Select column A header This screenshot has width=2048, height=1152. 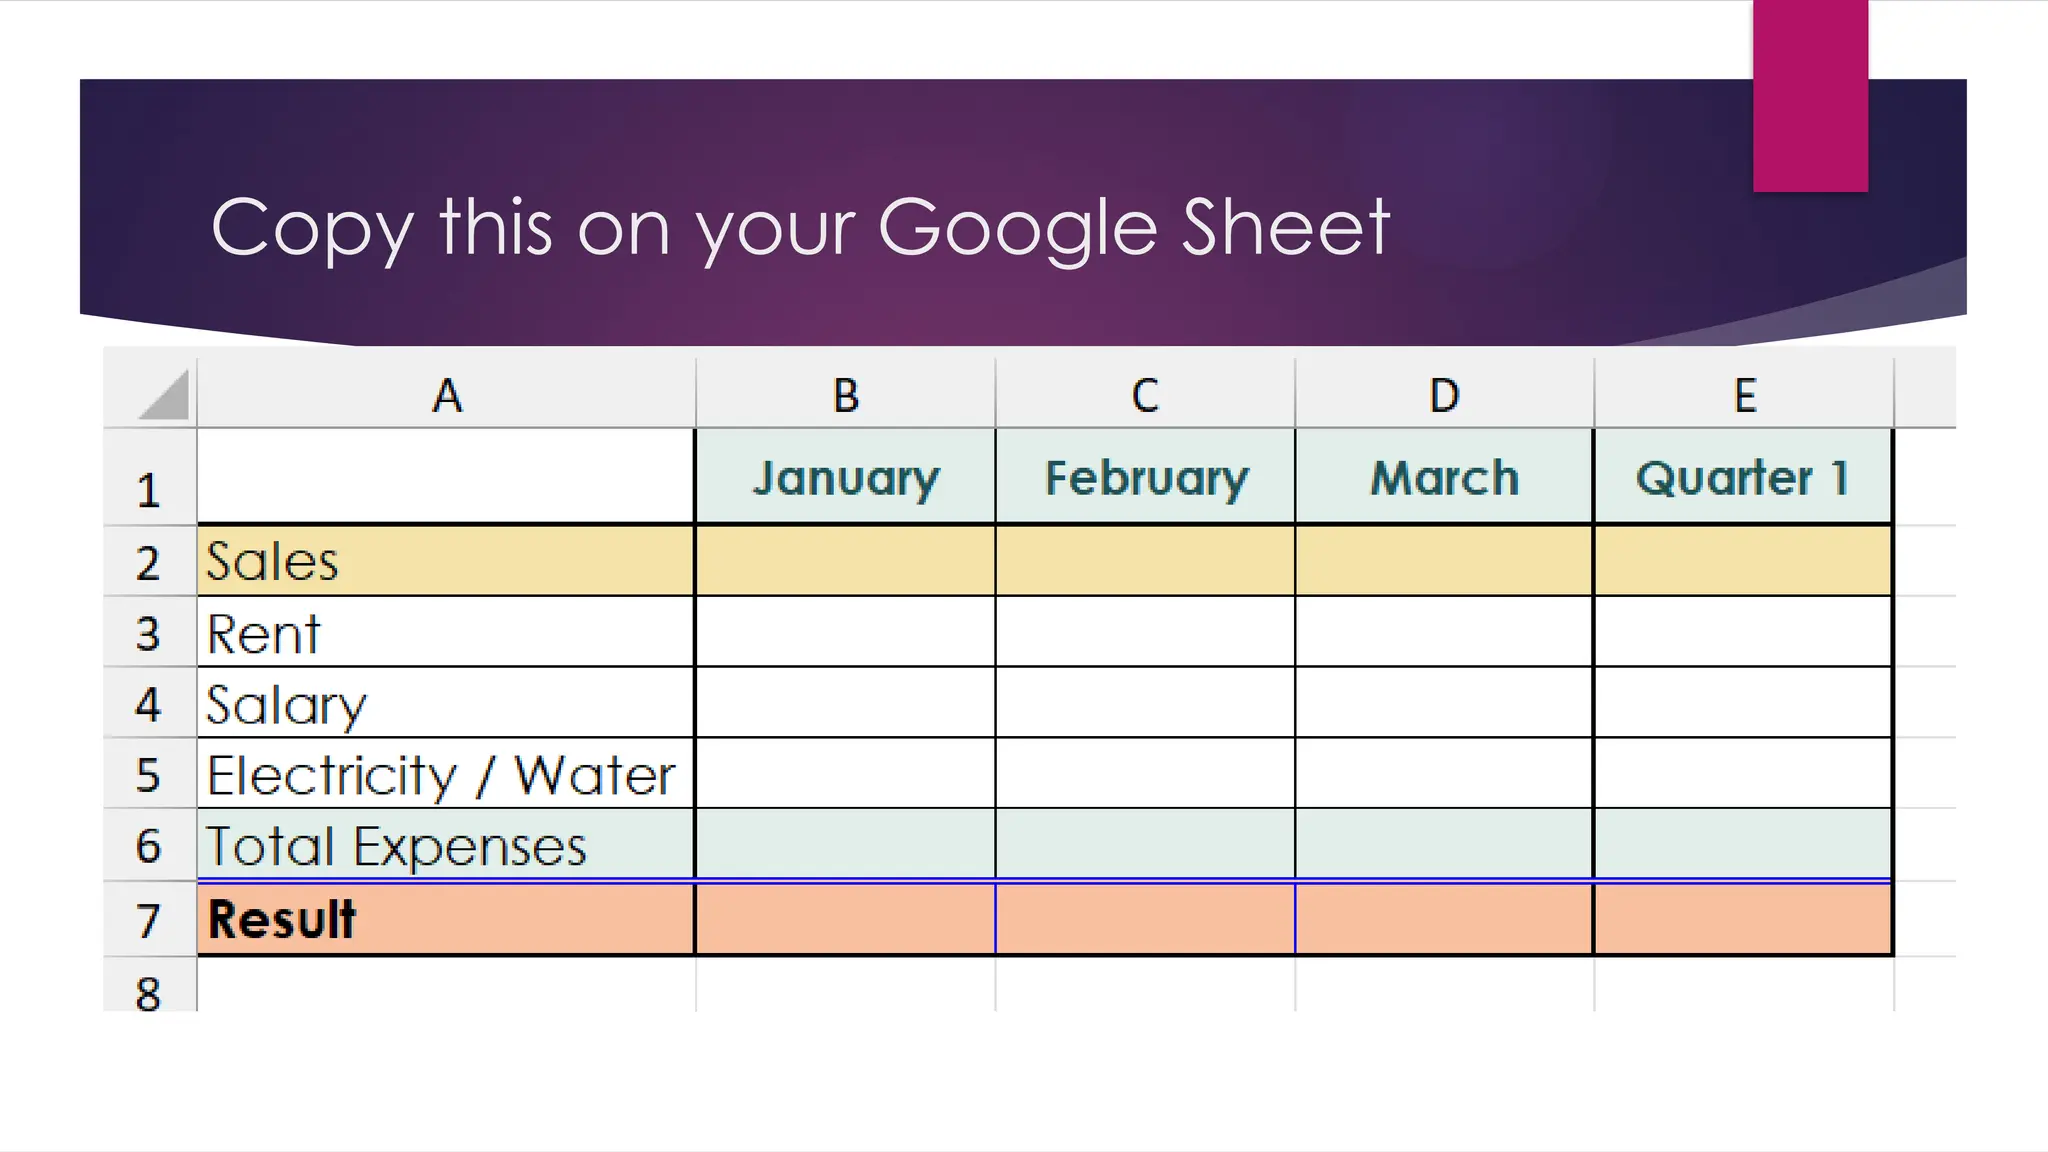446,394
